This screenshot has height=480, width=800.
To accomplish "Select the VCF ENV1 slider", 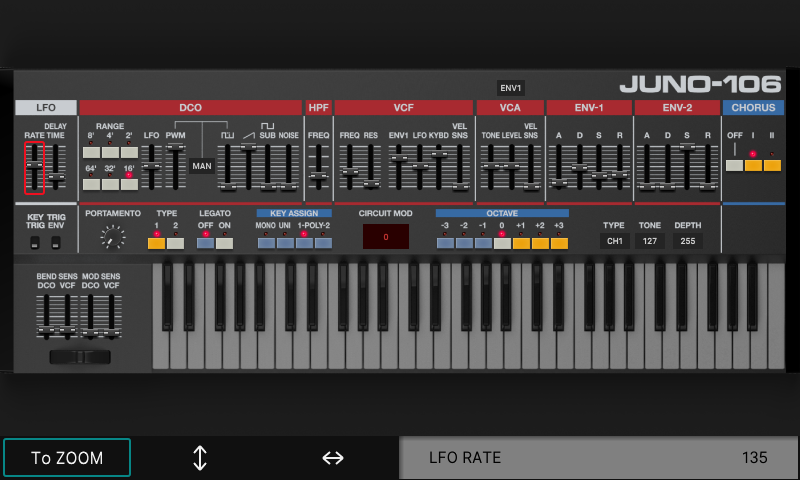I will click(398, 167).
